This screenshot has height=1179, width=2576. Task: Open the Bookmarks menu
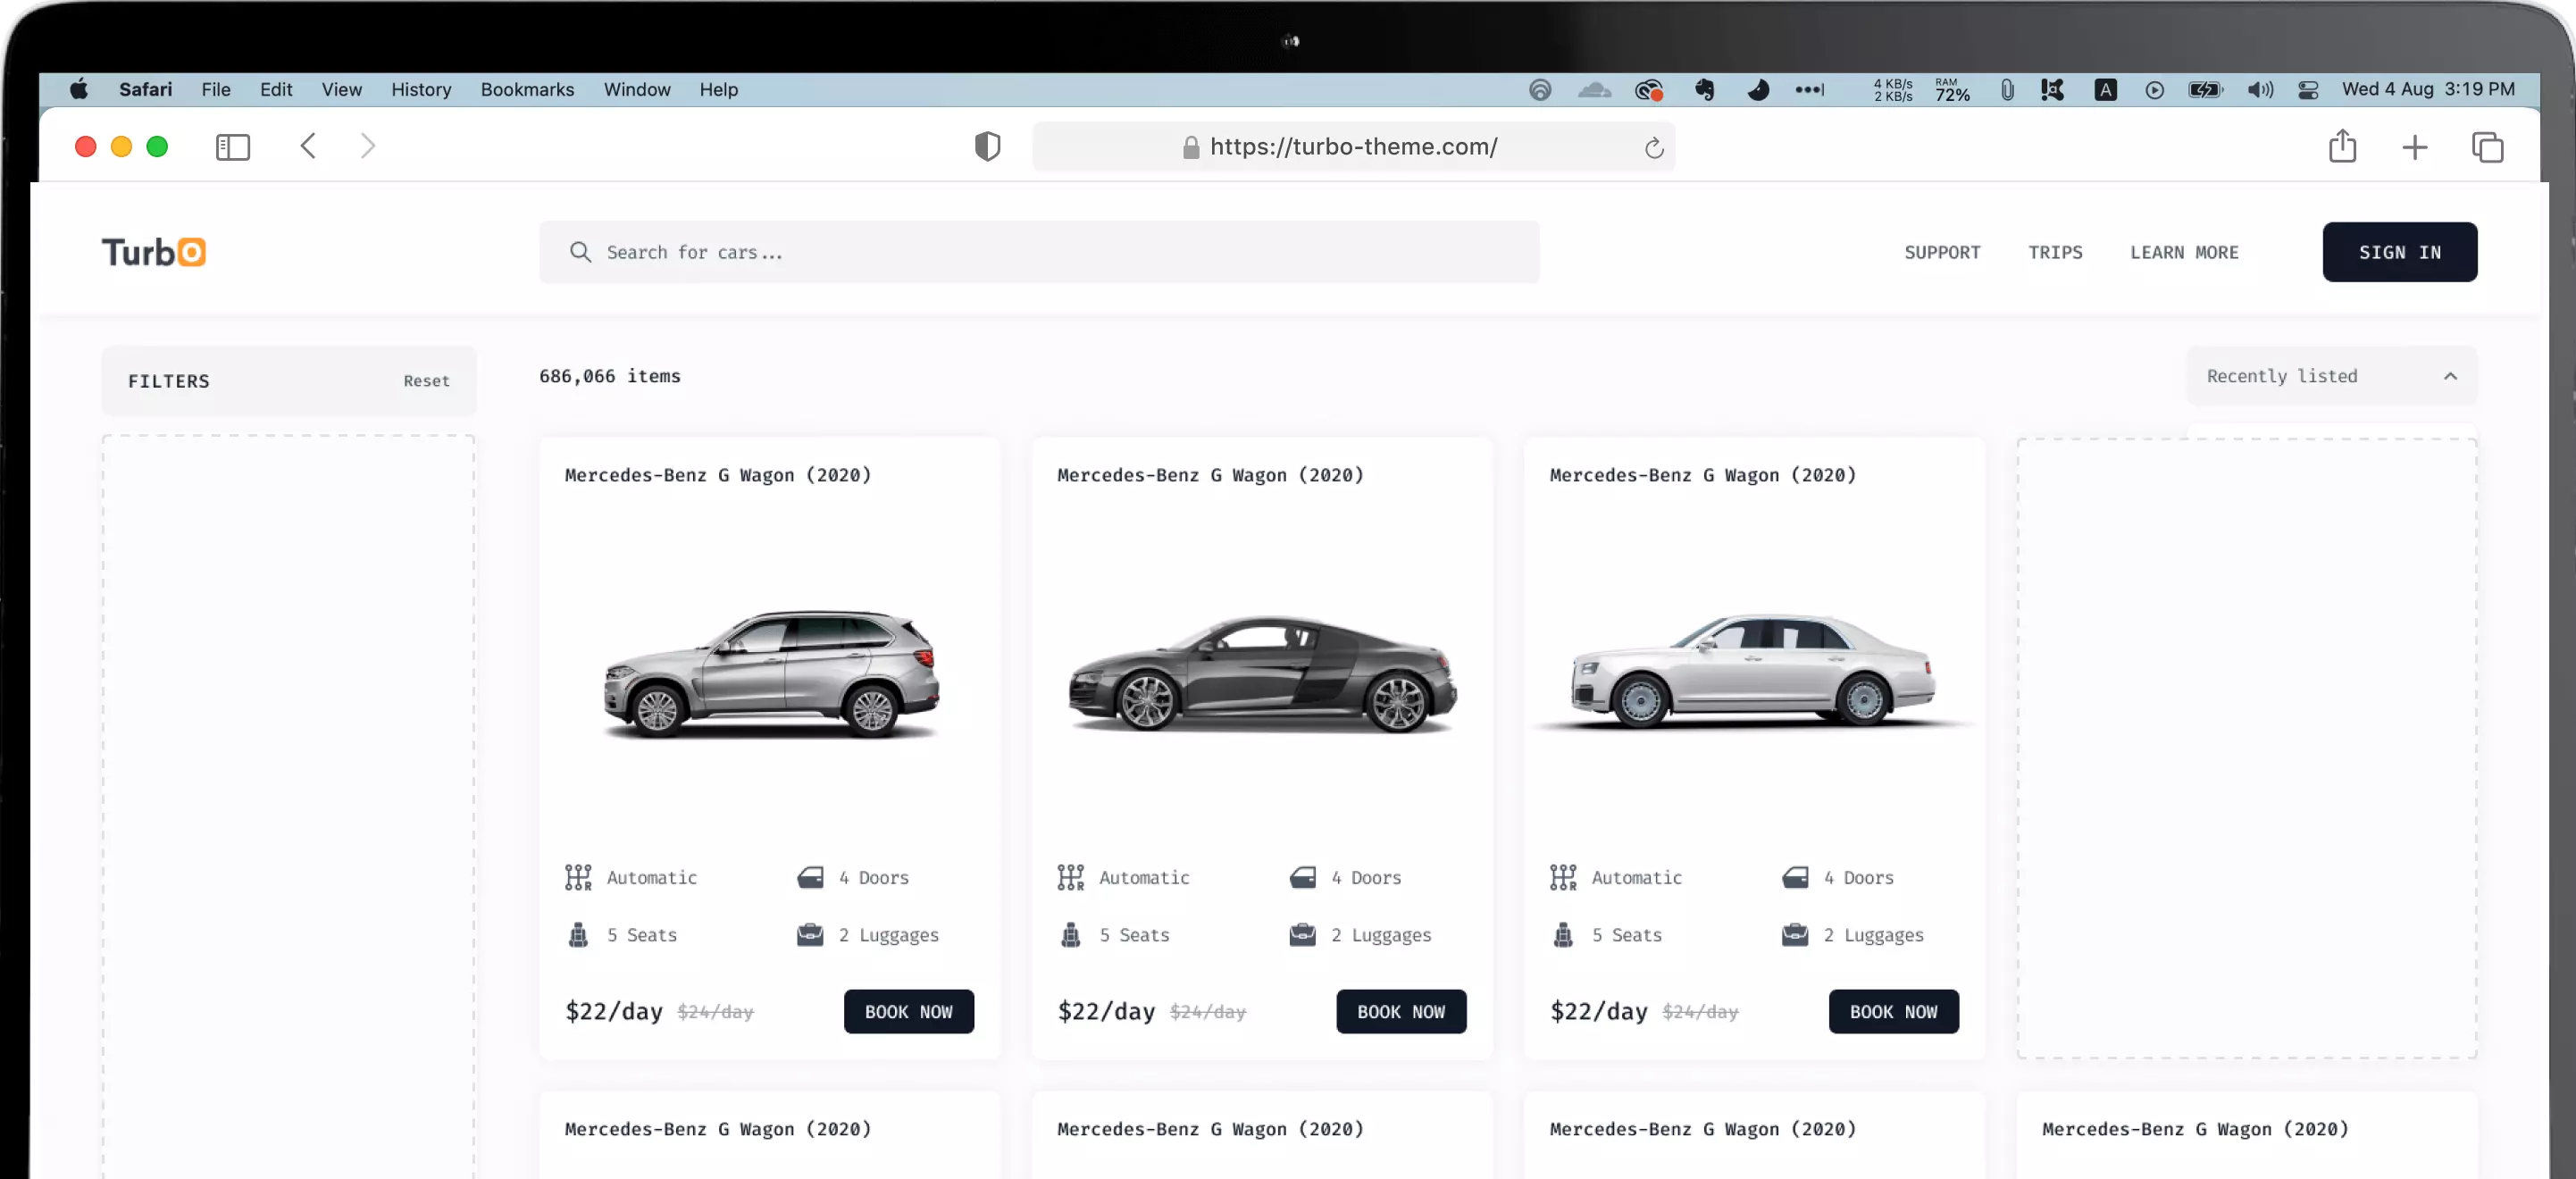coord(527,90)
